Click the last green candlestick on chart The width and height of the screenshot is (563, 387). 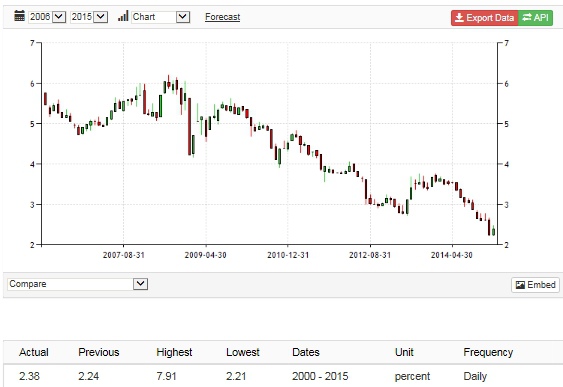point(494,231)
